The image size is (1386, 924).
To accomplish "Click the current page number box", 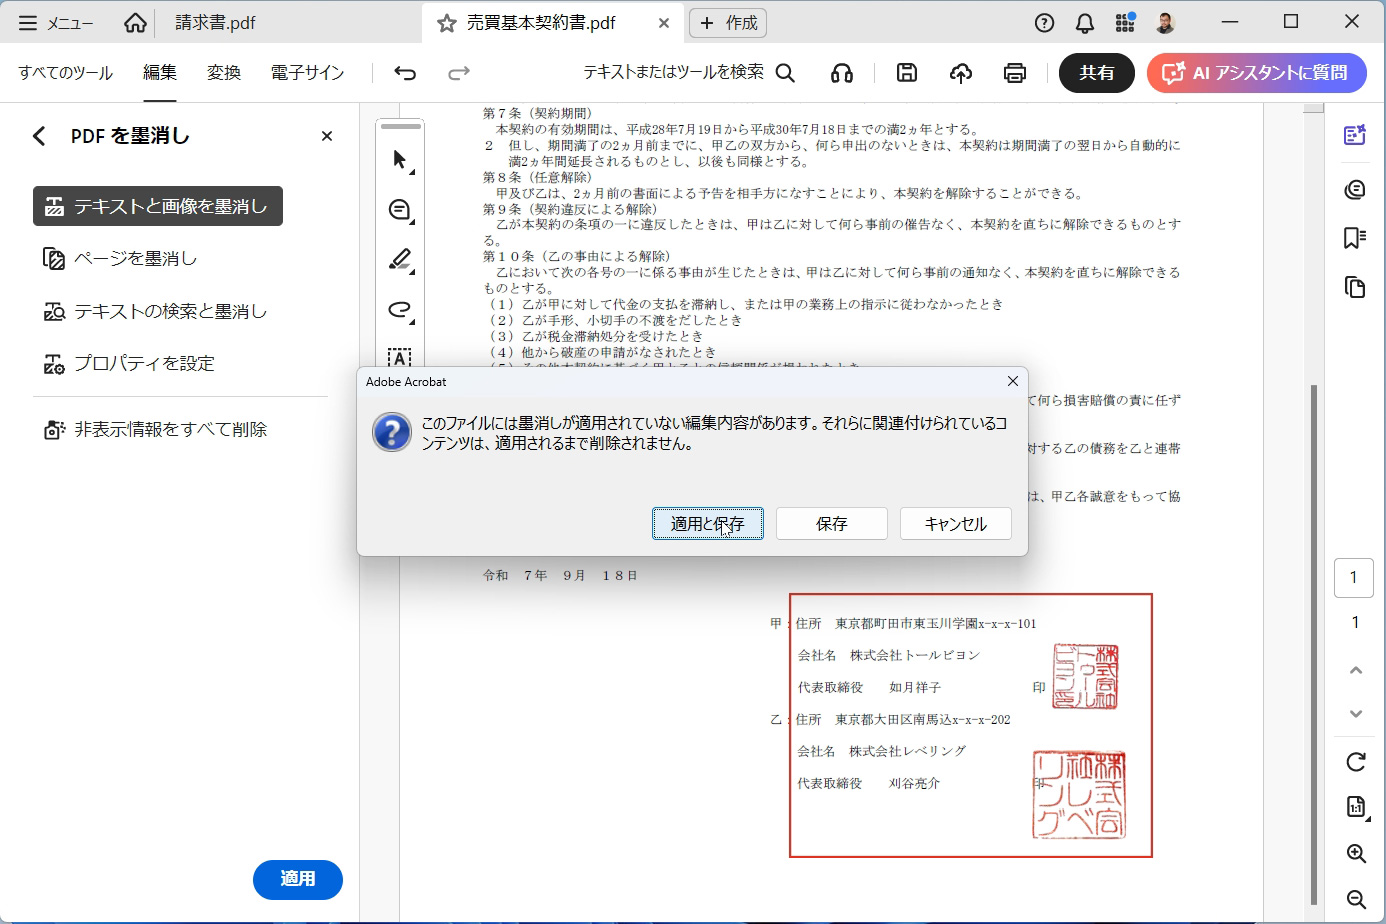I will (x=1354, y=577).
